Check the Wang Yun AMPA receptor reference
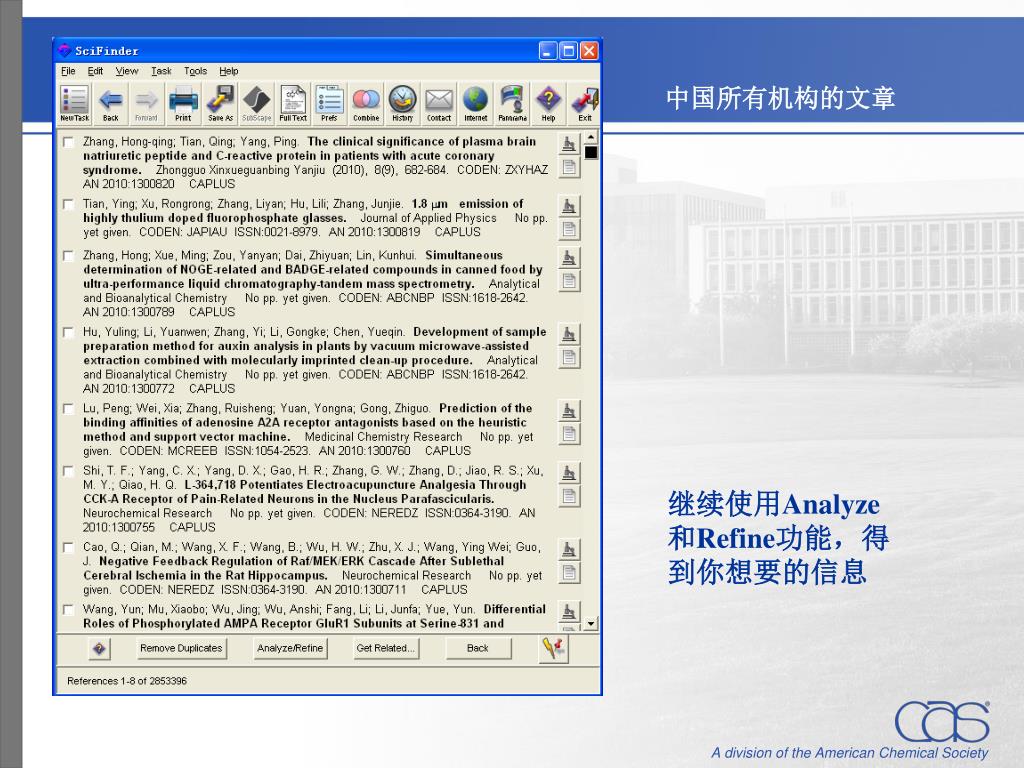 point(68,610)
